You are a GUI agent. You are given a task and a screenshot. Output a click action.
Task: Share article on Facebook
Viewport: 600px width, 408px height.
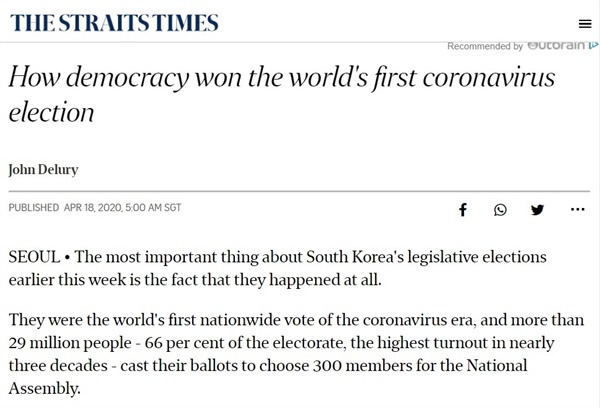click(x=463, y=209)
